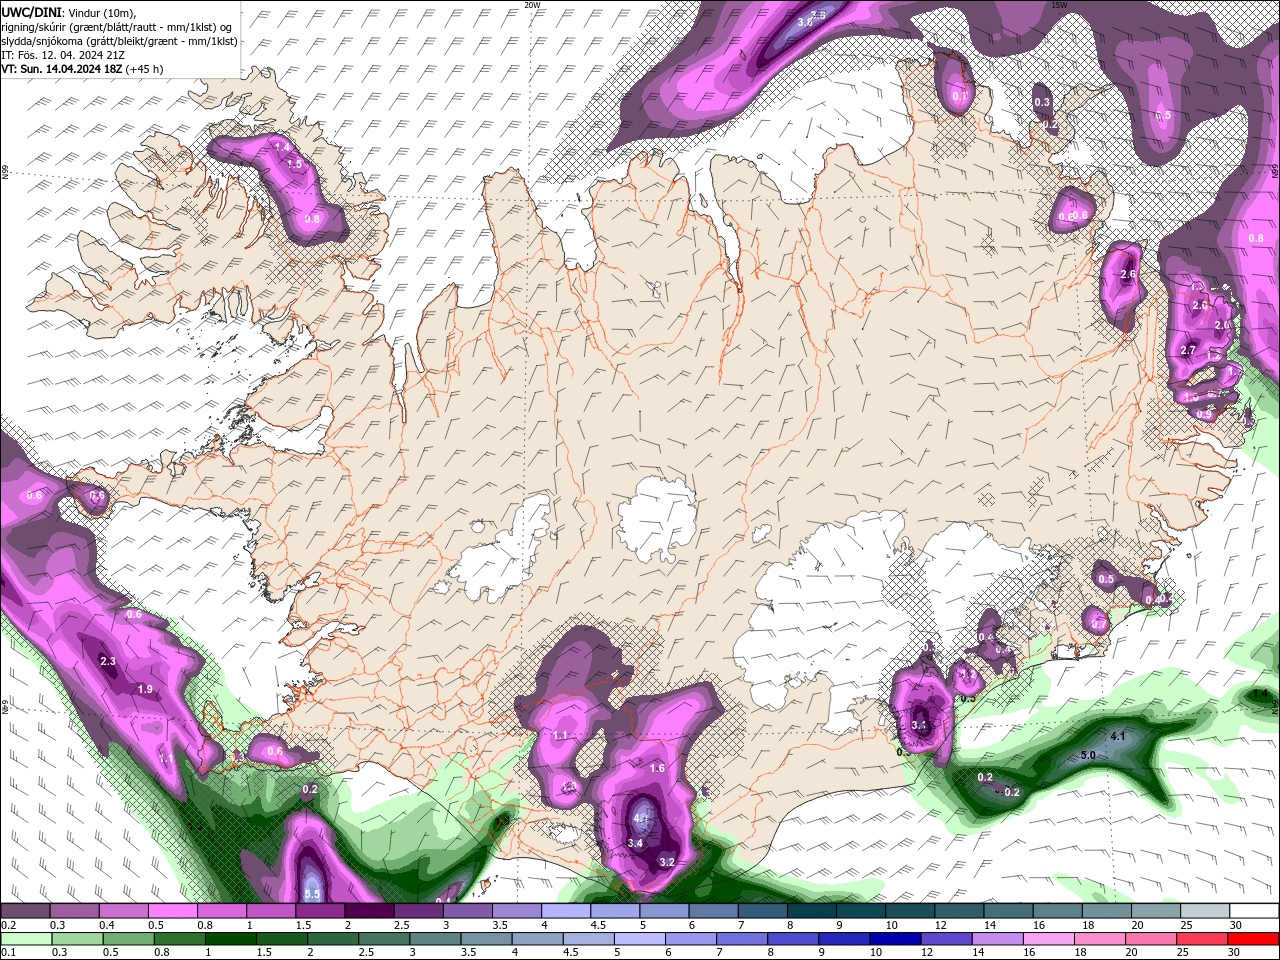Click the '5.5' precipitation value on the map
Image resolution: width=1280 pixels, height=960 pixels.
pyautogui.click(x=311, y=894)
